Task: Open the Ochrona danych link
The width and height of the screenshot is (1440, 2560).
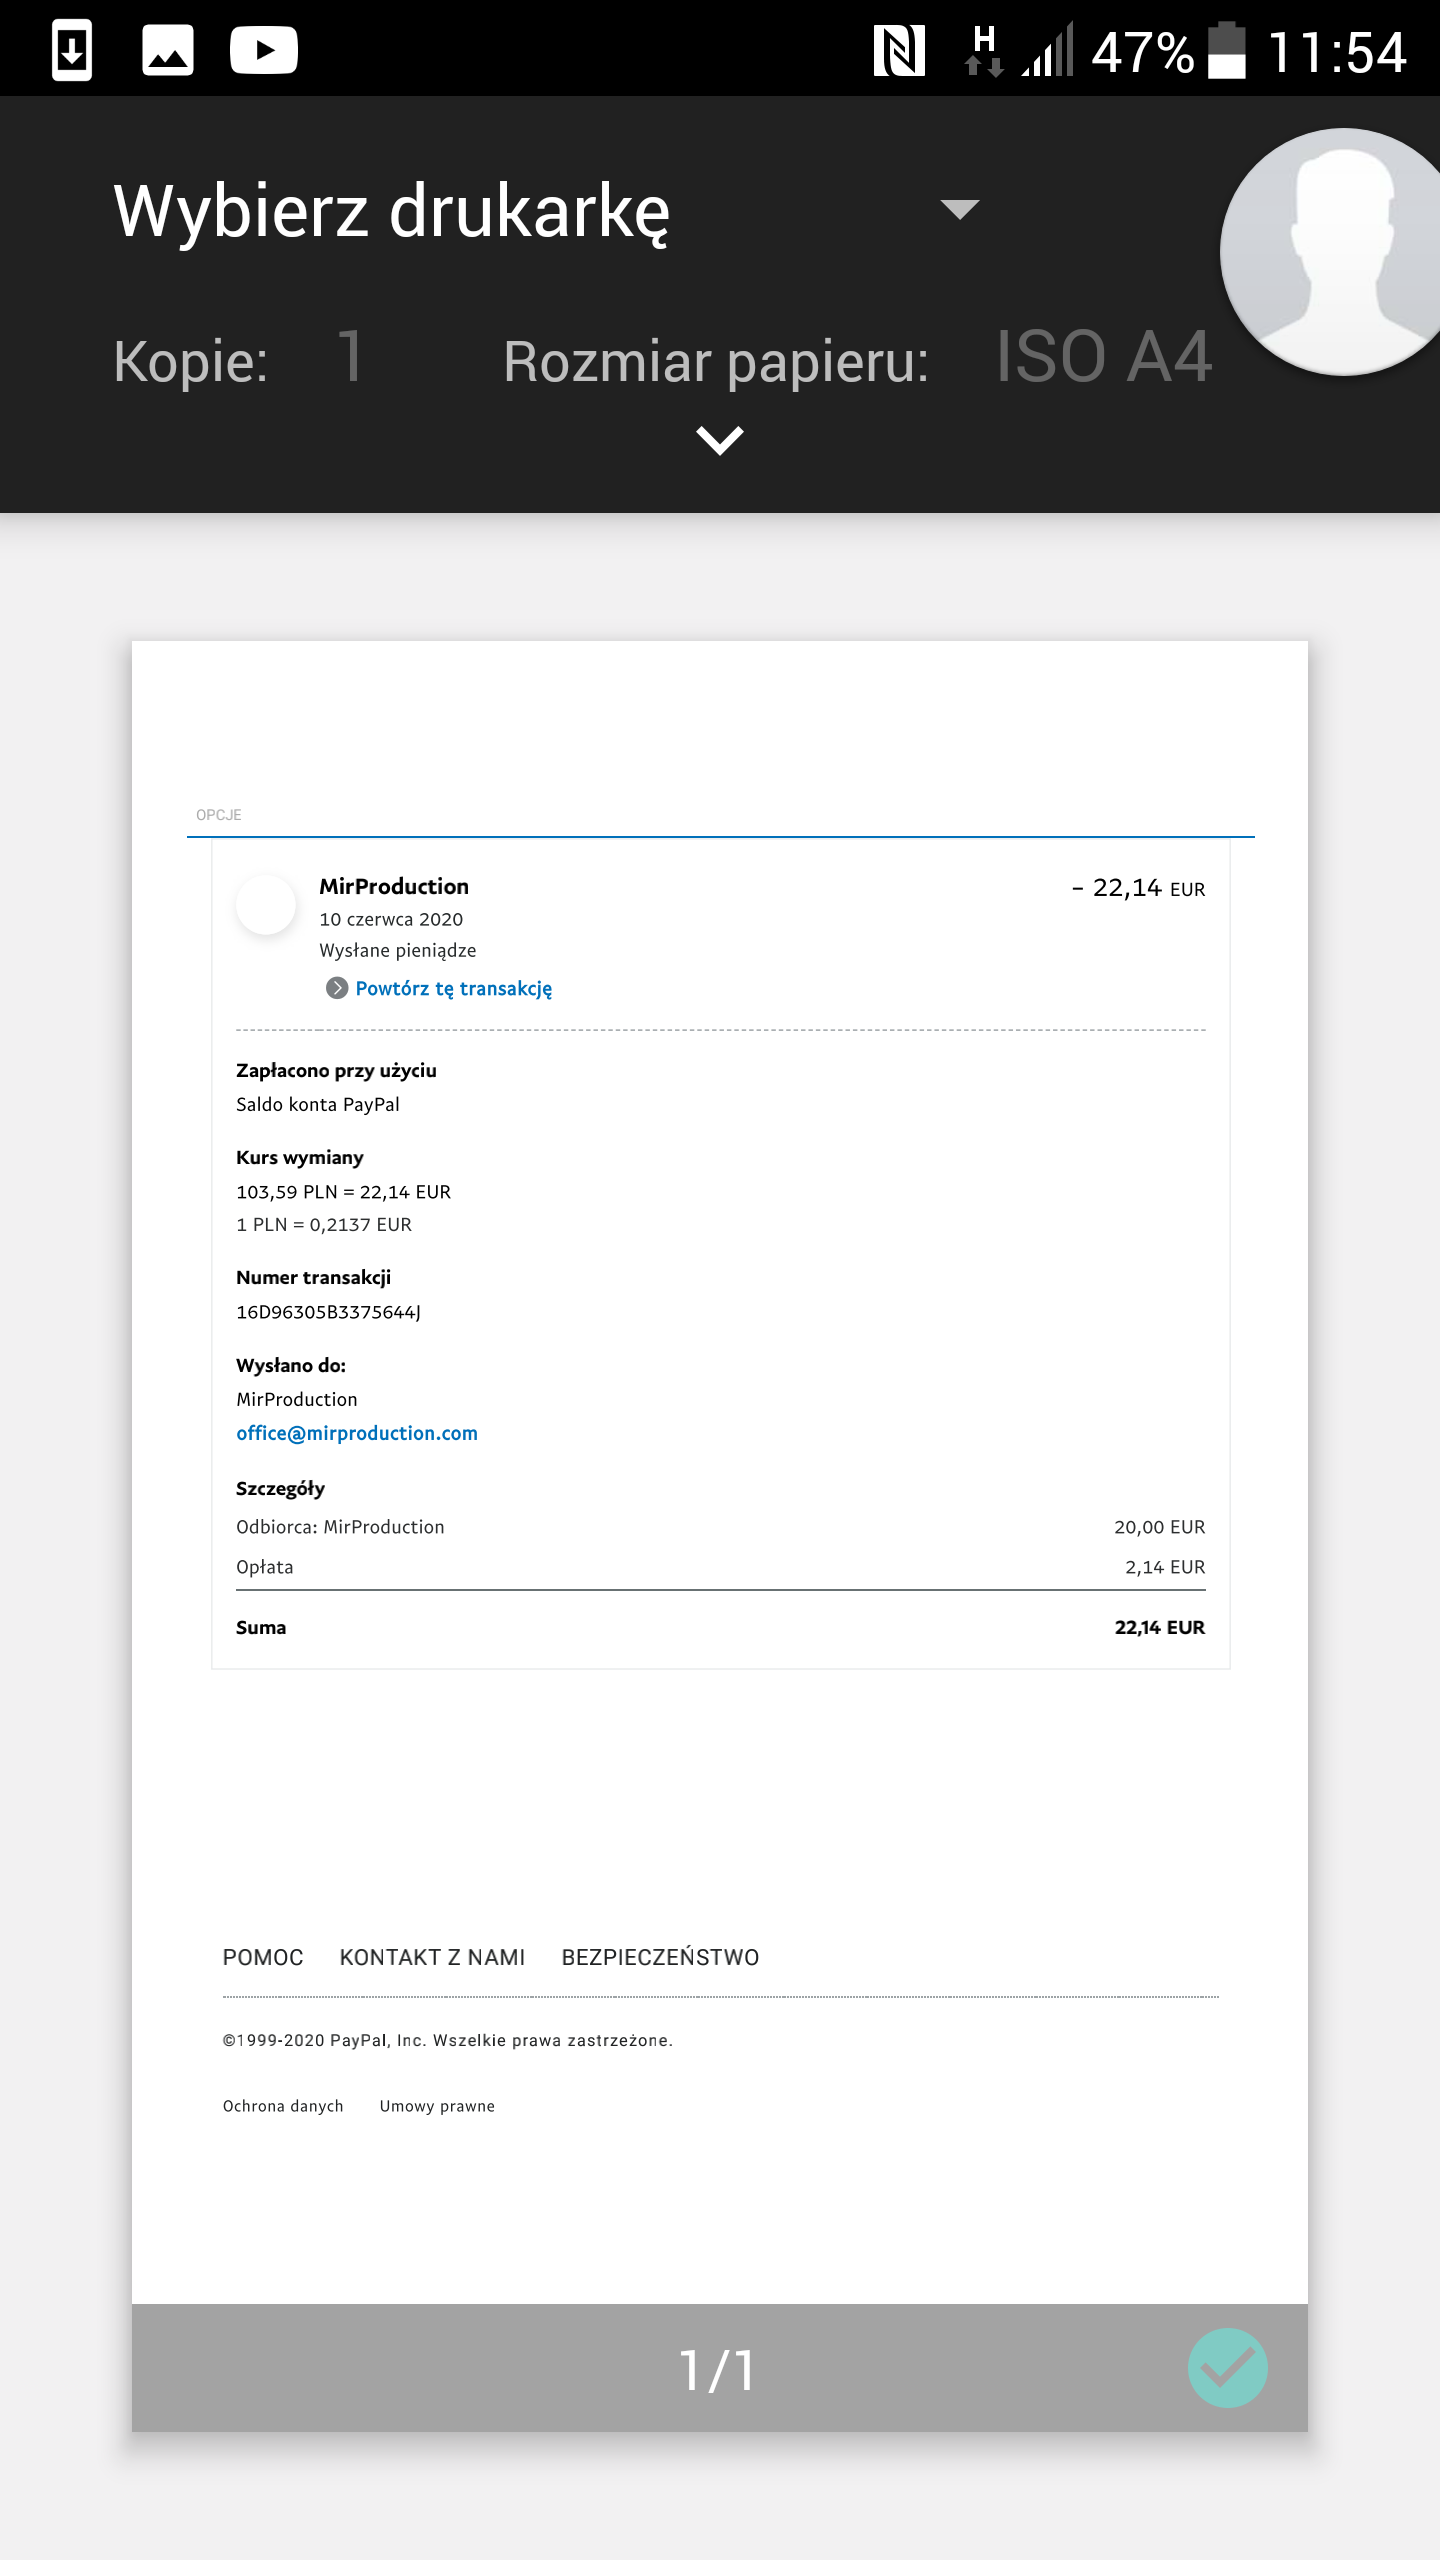Action: click(283, 2106)
